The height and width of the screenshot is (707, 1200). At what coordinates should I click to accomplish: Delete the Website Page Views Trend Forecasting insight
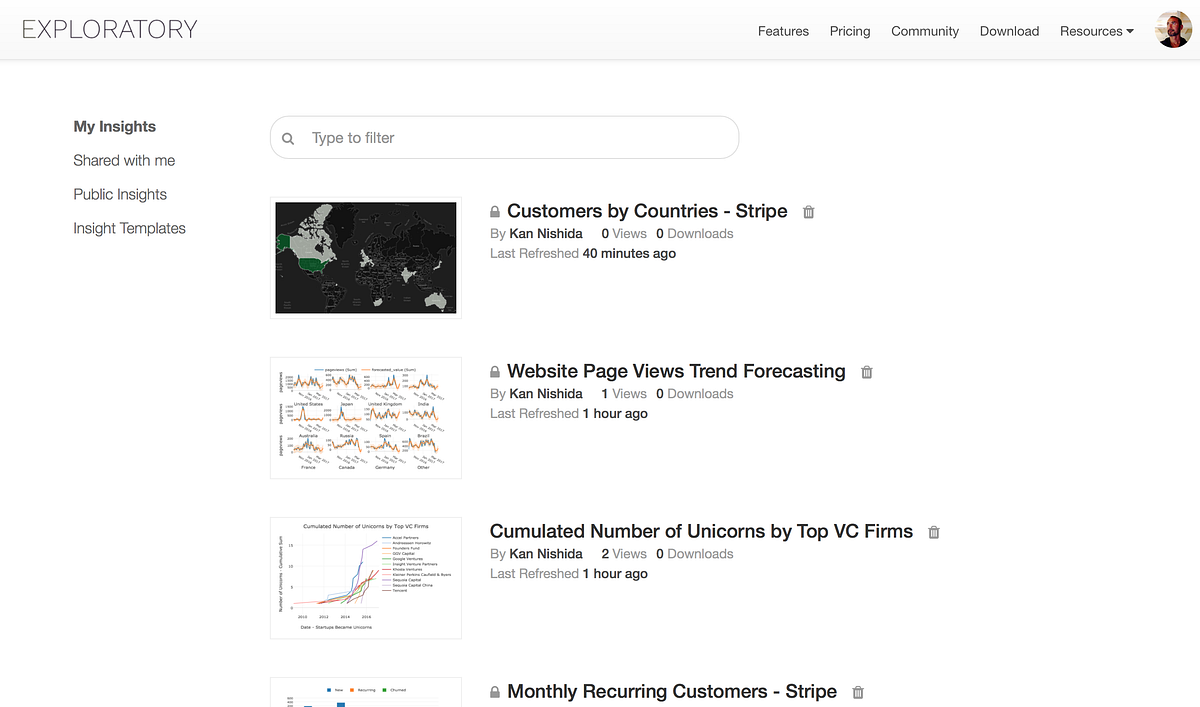tap(866, 372)
